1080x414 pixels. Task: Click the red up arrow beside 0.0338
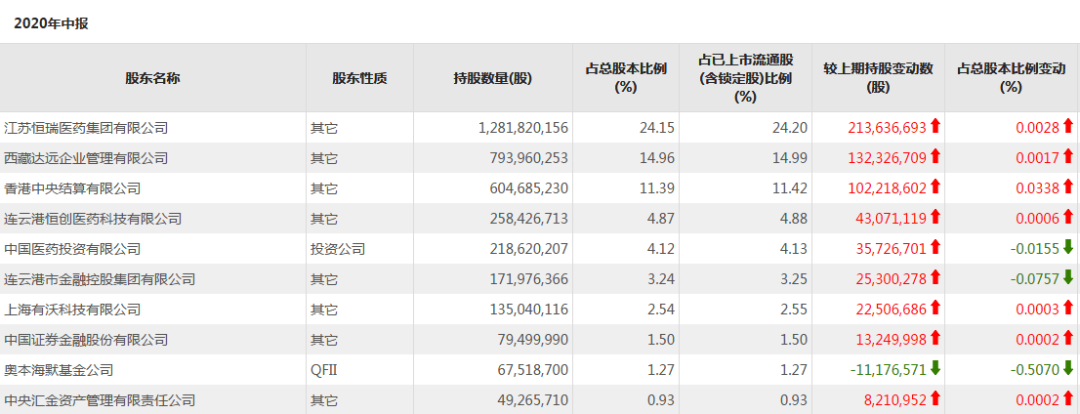1068,188
